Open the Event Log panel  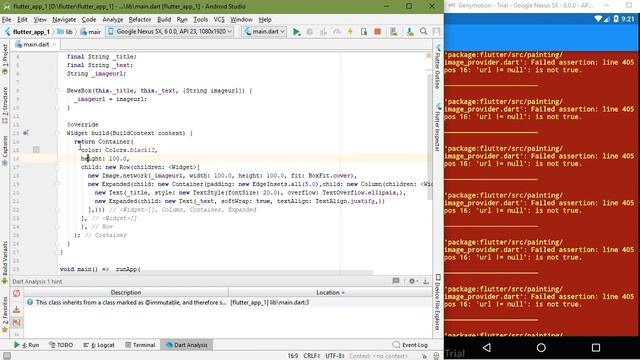410,345
